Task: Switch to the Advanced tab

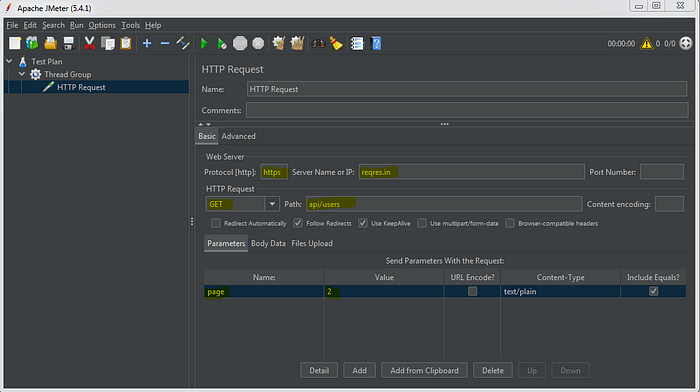Action: tap(238, 136)
